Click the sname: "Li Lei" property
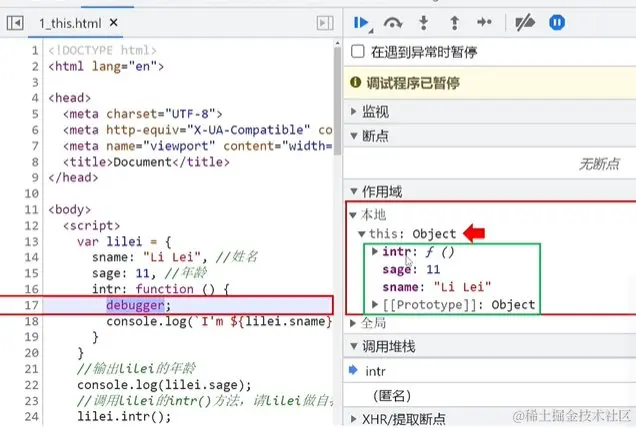The height and width of the screenshot is (428, 636). [x=436, y=287]
